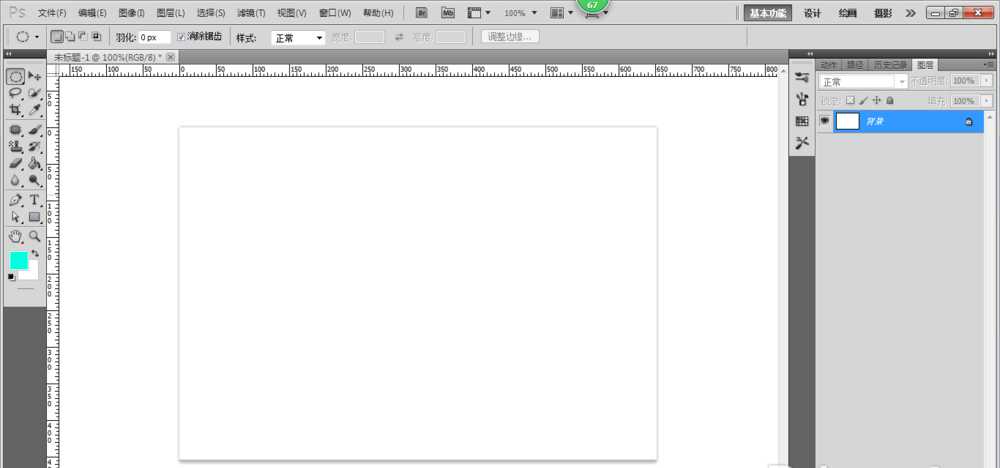Select the Horizontal Type tool (T)

[x=34, y=200]
